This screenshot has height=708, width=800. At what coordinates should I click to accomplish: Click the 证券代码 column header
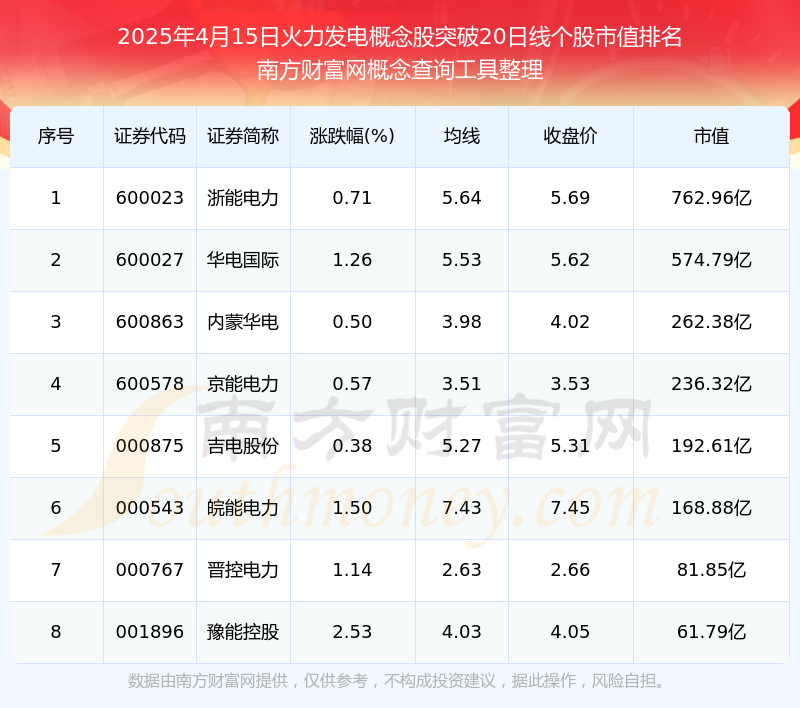(x=149, y=136)
